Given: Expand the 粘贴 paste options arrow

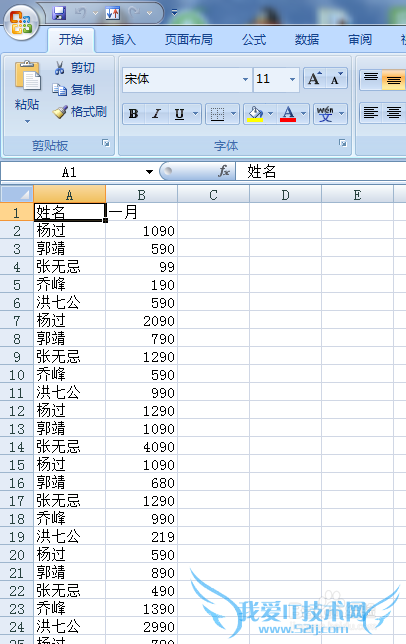Looking at the screenshot, I should click(x=27, y=121).
